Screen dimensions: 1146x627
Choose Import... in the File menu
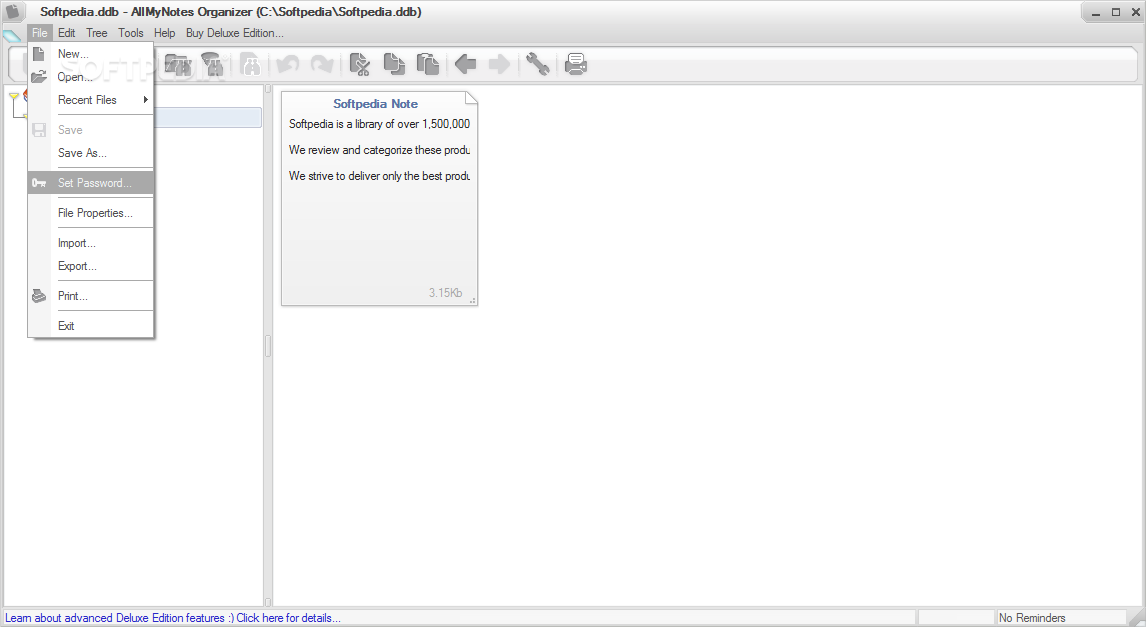tap(91, 243)
